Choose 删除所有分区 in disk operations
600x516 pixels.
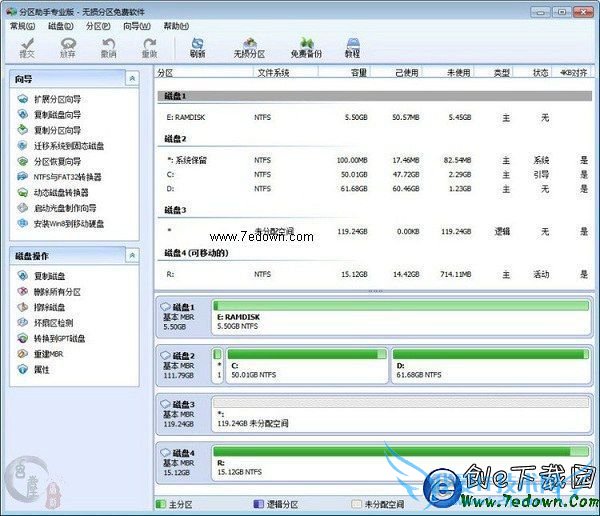49,292
